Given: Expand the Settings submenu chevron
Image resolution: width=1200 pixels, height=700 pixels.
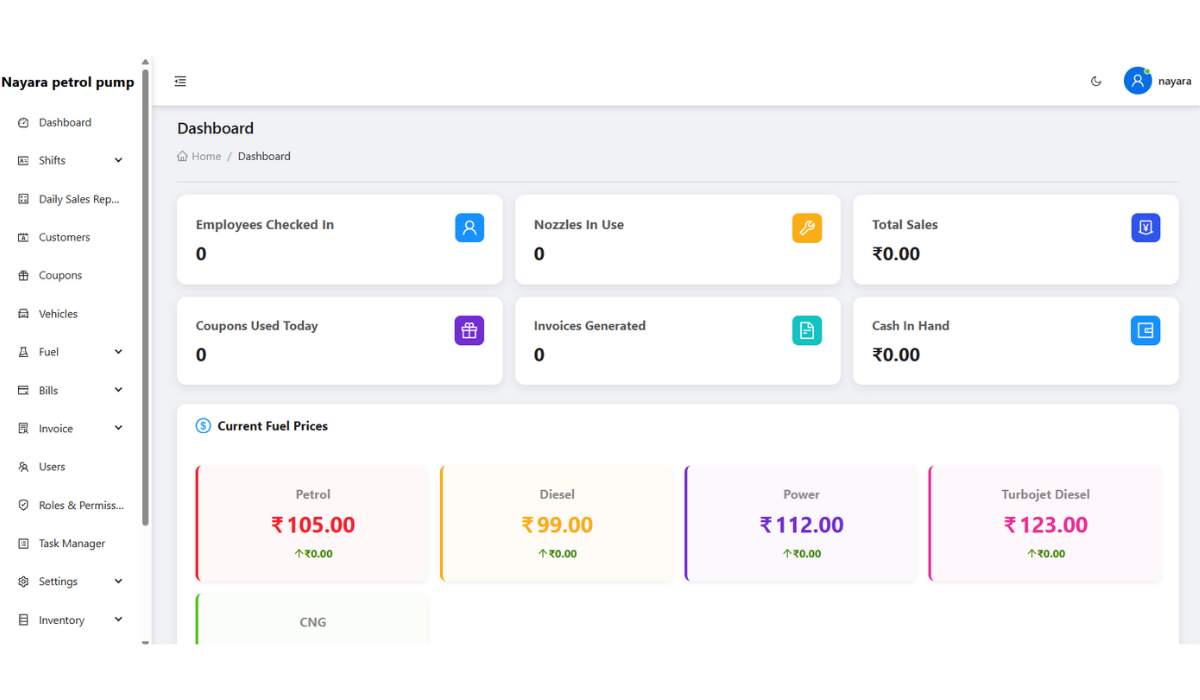Looking at the screenshot, I should (x=119, y=582).
